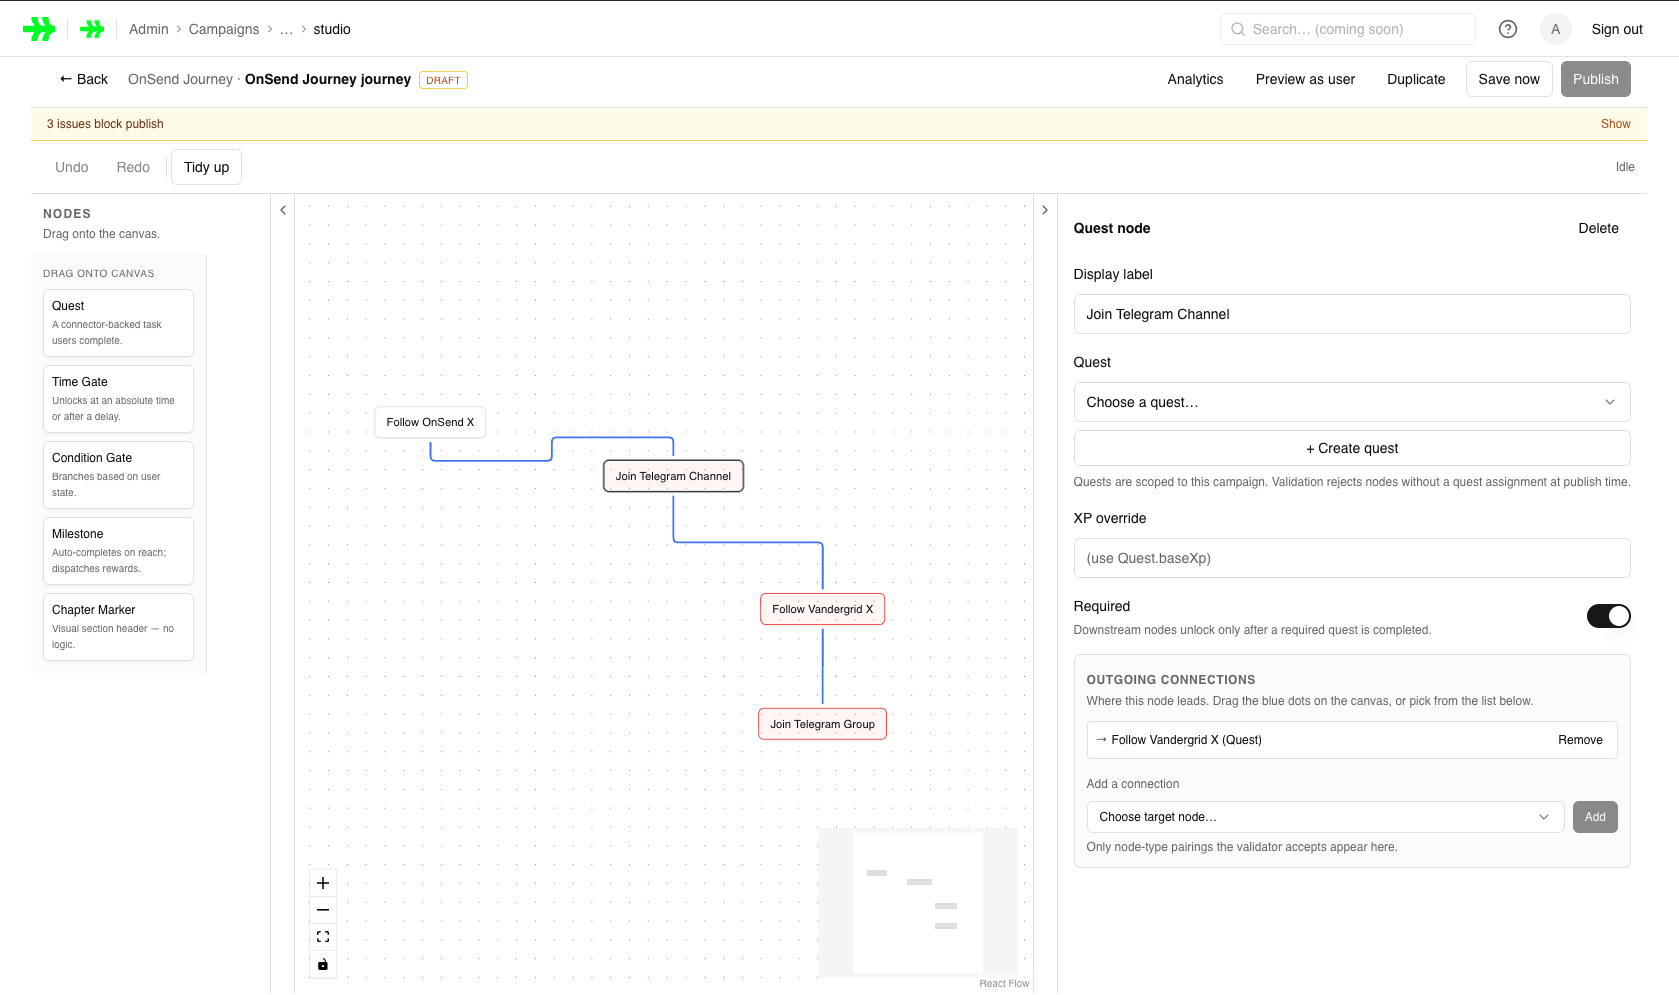Go to Campaigns breadcrumb
The height and width of the screenshot is (995, 1679).
(x=224, y=29)
